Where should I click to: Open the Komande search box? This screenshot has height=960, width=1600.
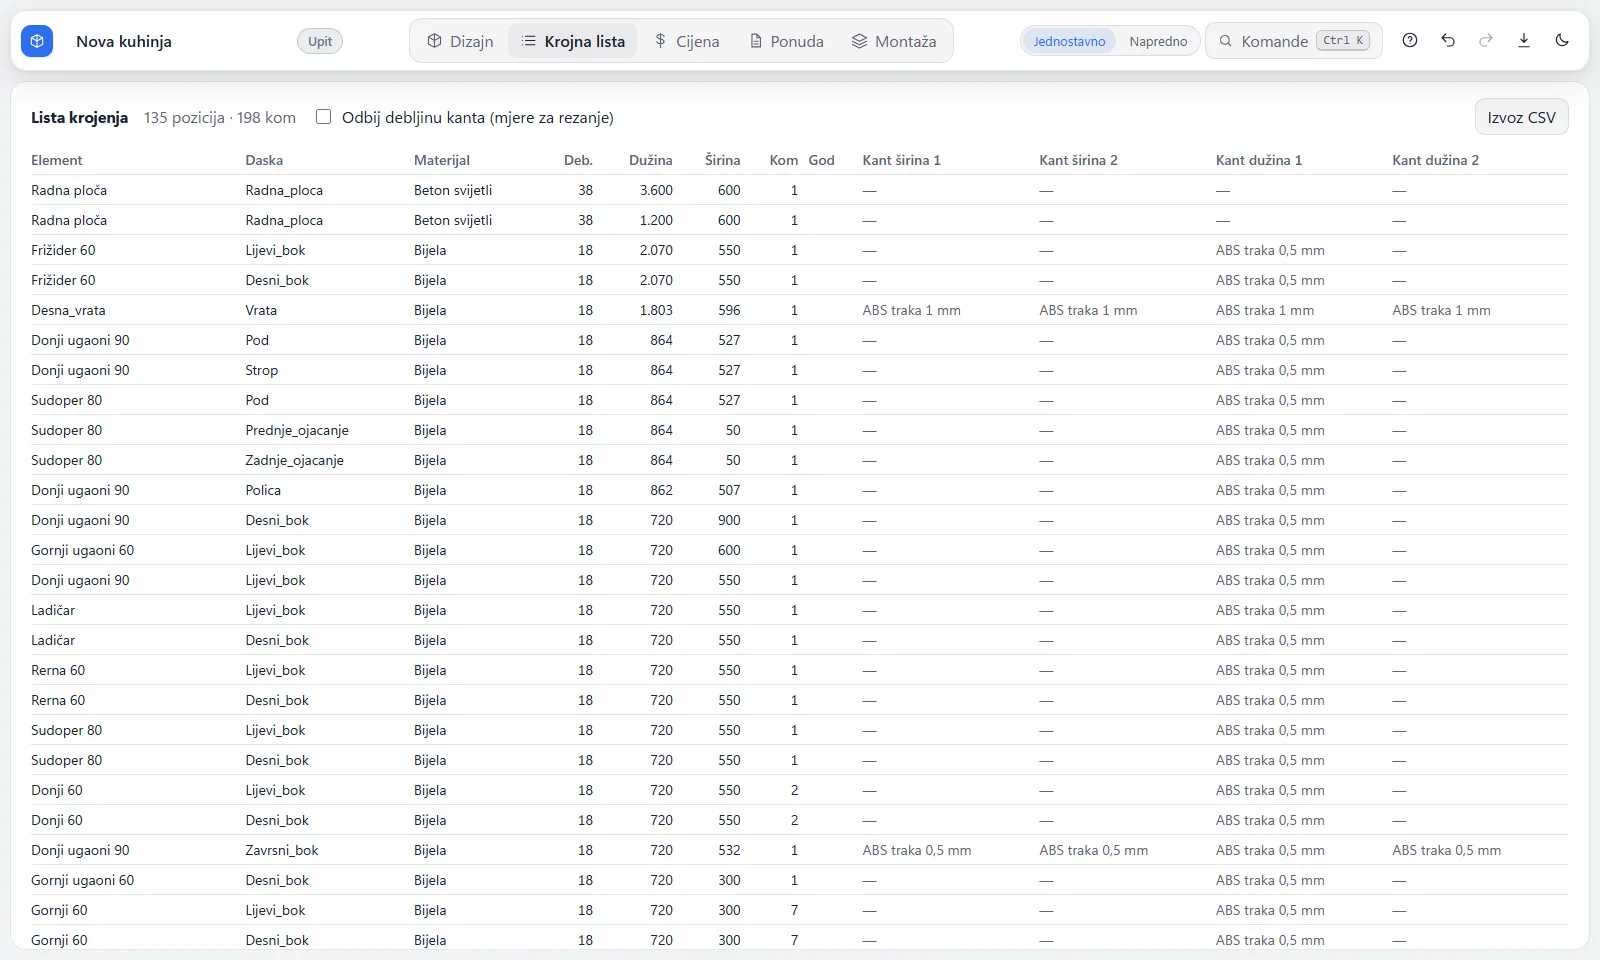coord(1294,41)
